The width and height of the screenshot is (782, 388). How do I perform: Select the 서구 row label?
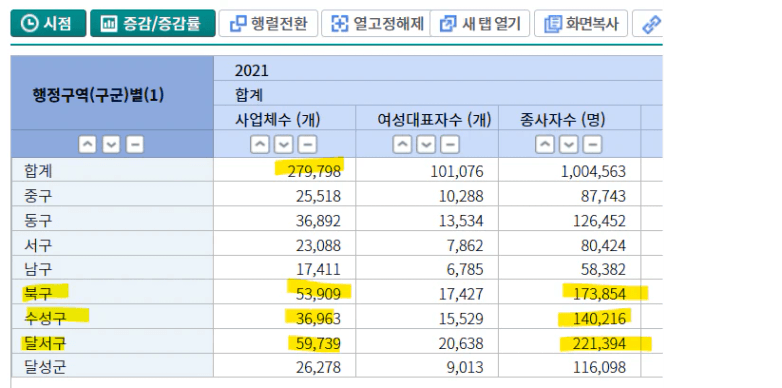38,245
